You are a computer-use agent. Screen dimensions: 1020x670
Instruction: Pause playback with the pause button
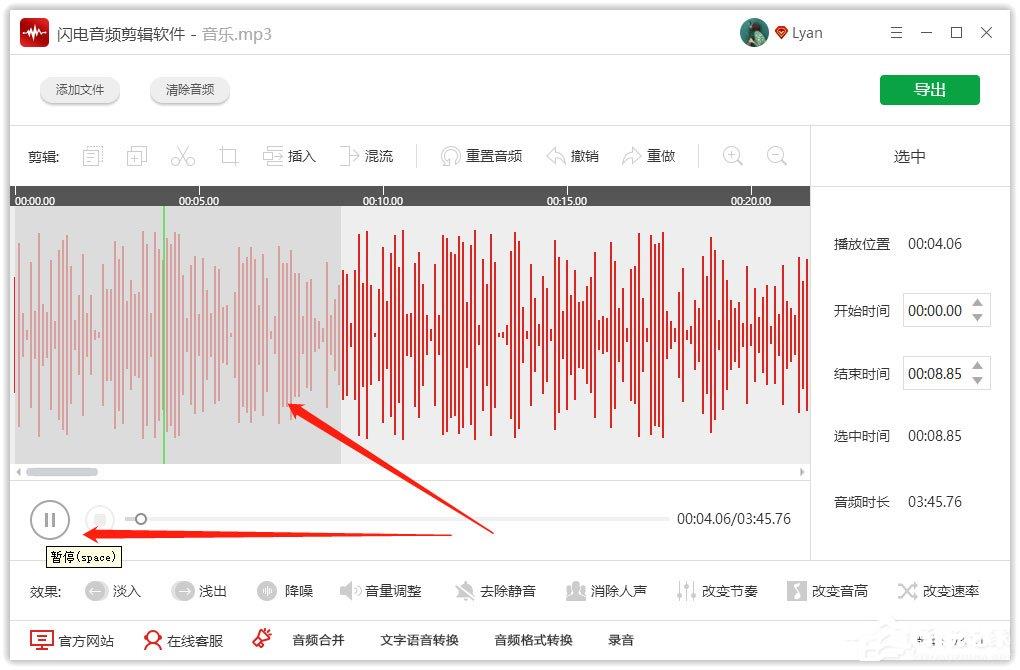[49, 520]
